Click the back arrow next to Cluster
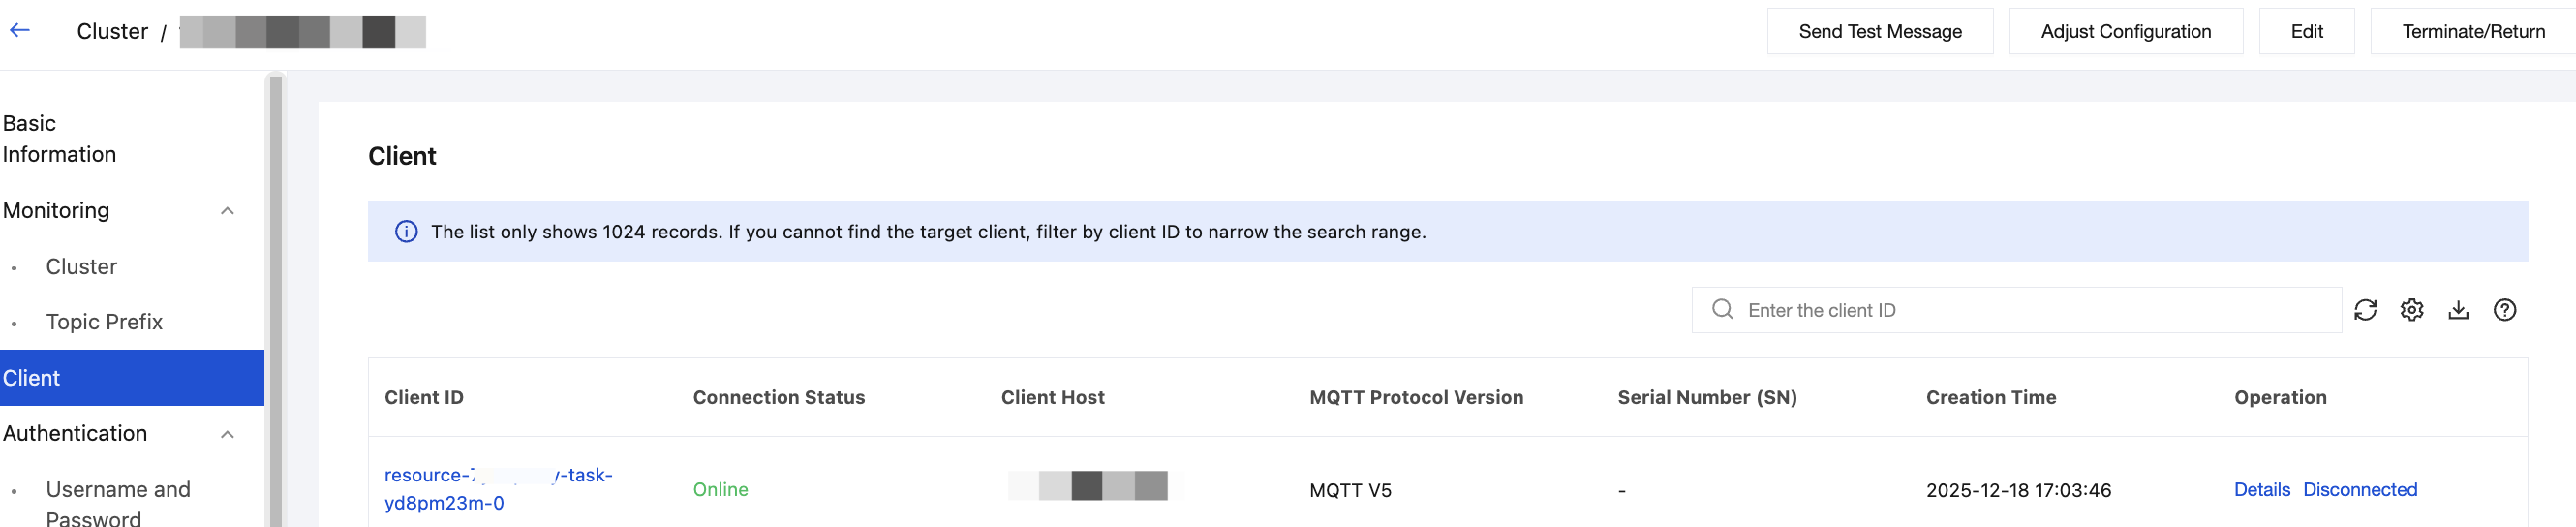 click(20, 31)
